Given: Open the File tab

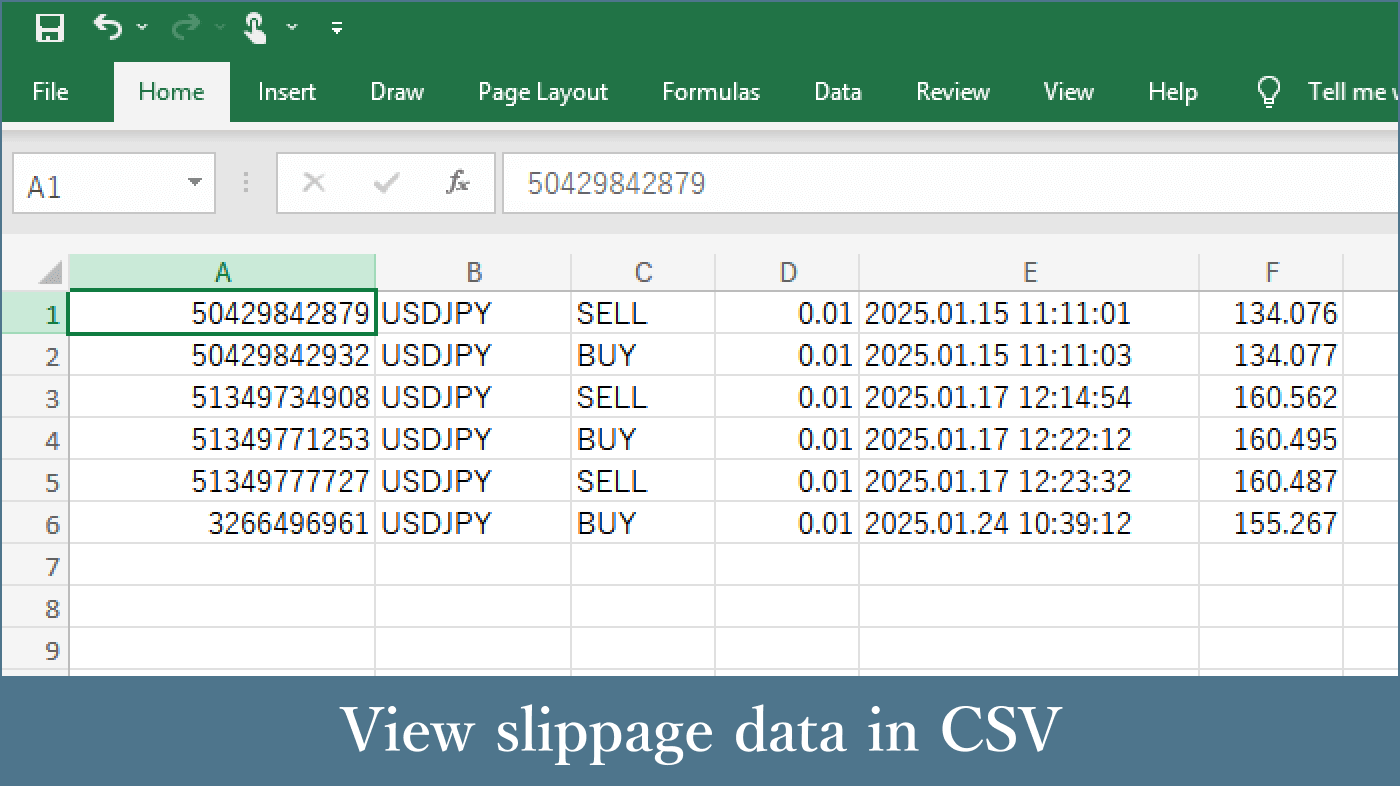Looking at the screenshot, I should [x=50, y=92].
